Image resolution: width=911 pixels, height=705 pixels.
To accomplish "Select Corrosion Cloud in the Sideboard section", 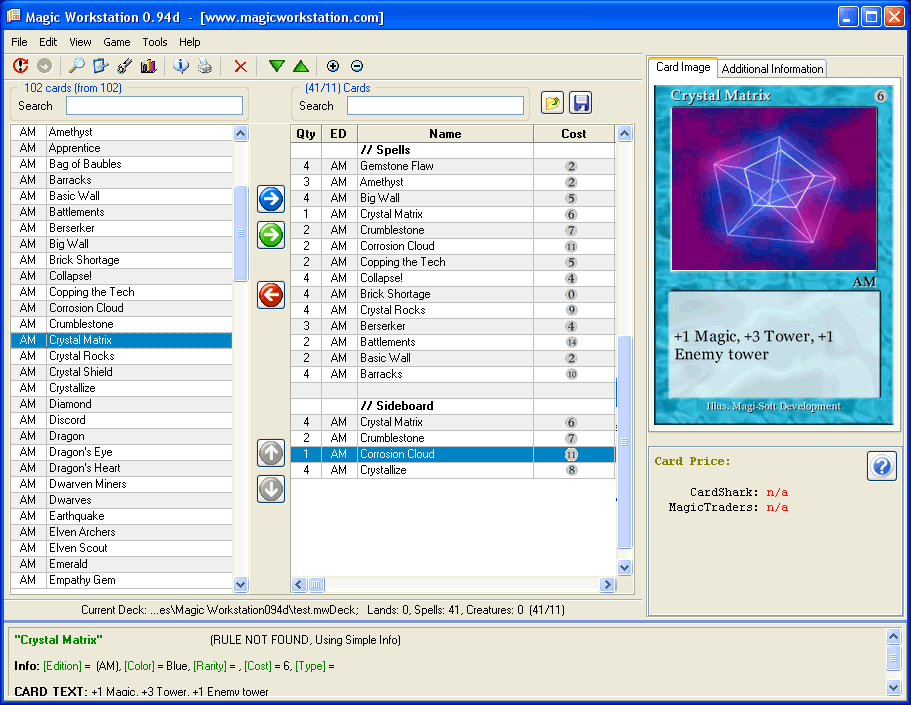I will (x=453, y=454).
